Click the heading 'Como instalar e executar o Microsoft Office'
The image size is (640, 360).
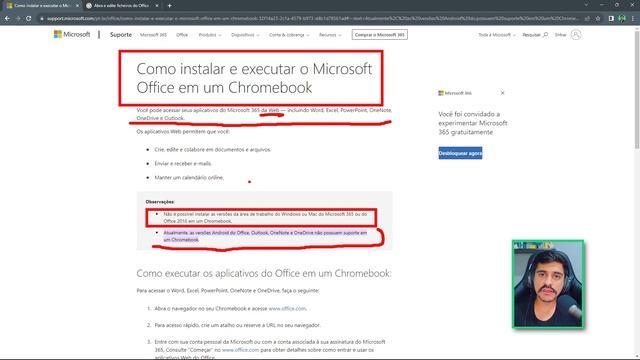click(254, 78)
